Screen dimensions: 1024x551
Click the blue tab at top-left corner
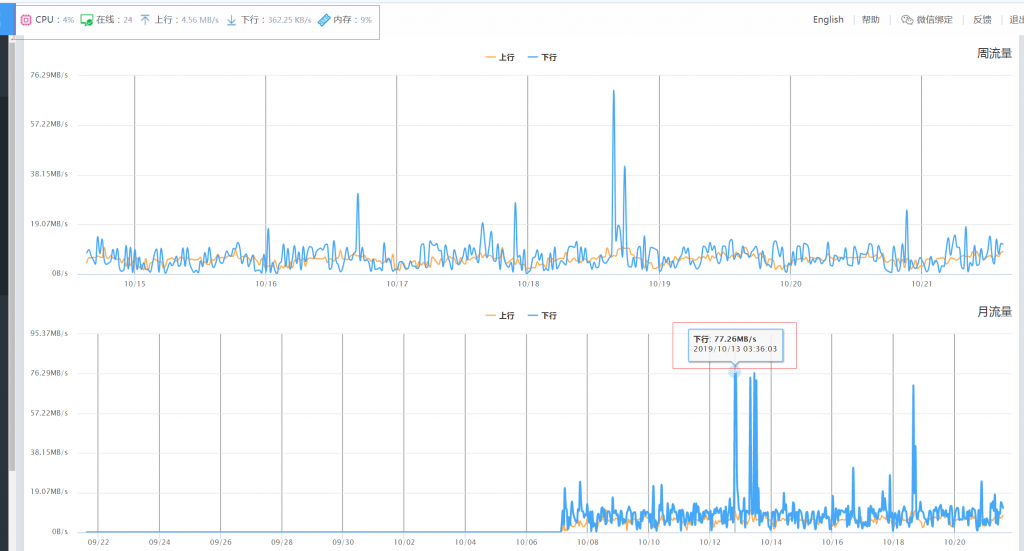[x=5, y=18]
